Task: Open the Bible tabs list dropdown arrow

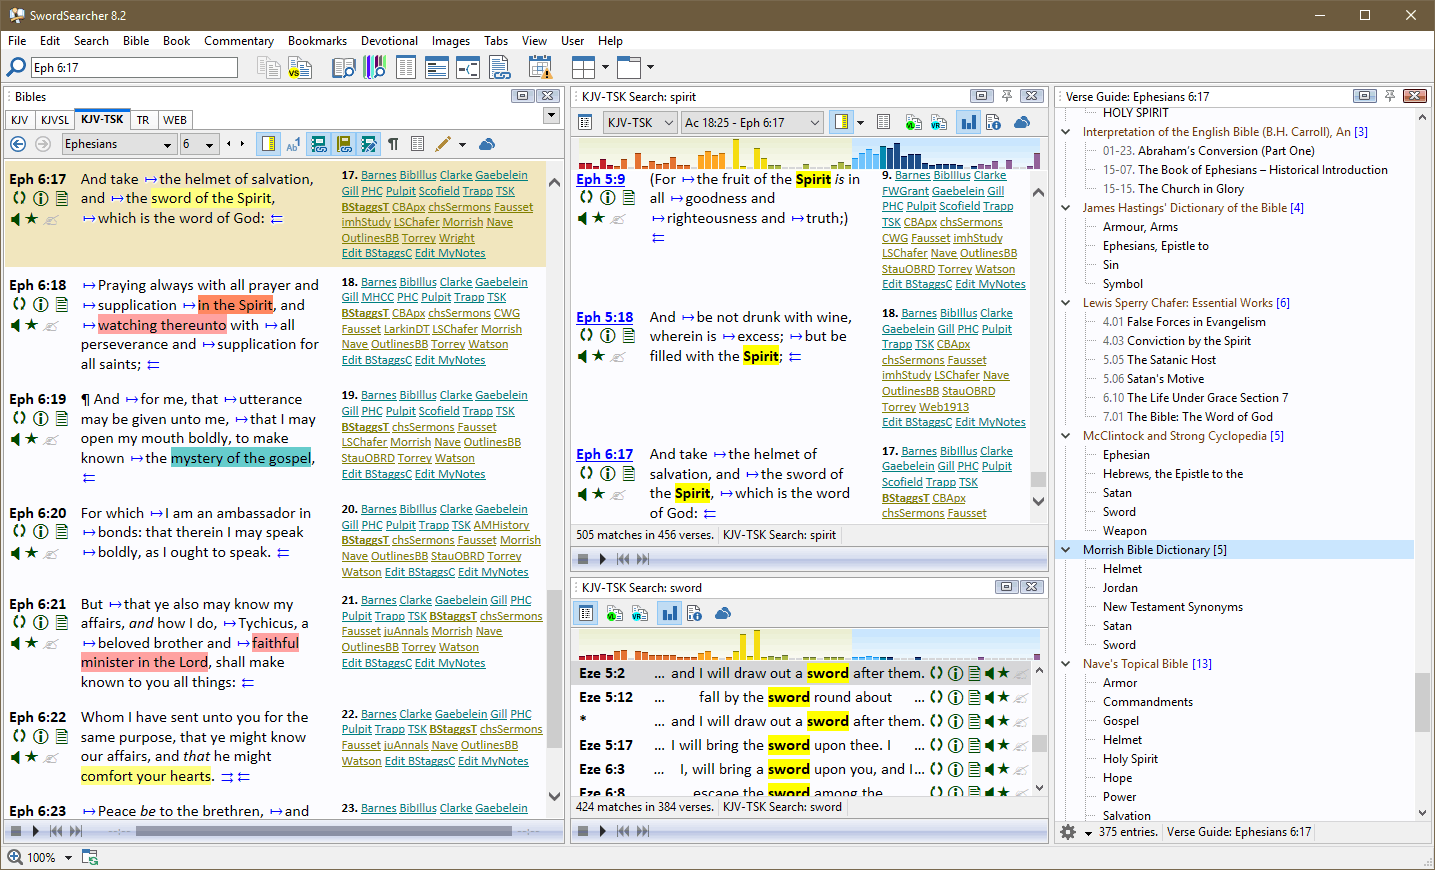Action: tap(551, 116)
